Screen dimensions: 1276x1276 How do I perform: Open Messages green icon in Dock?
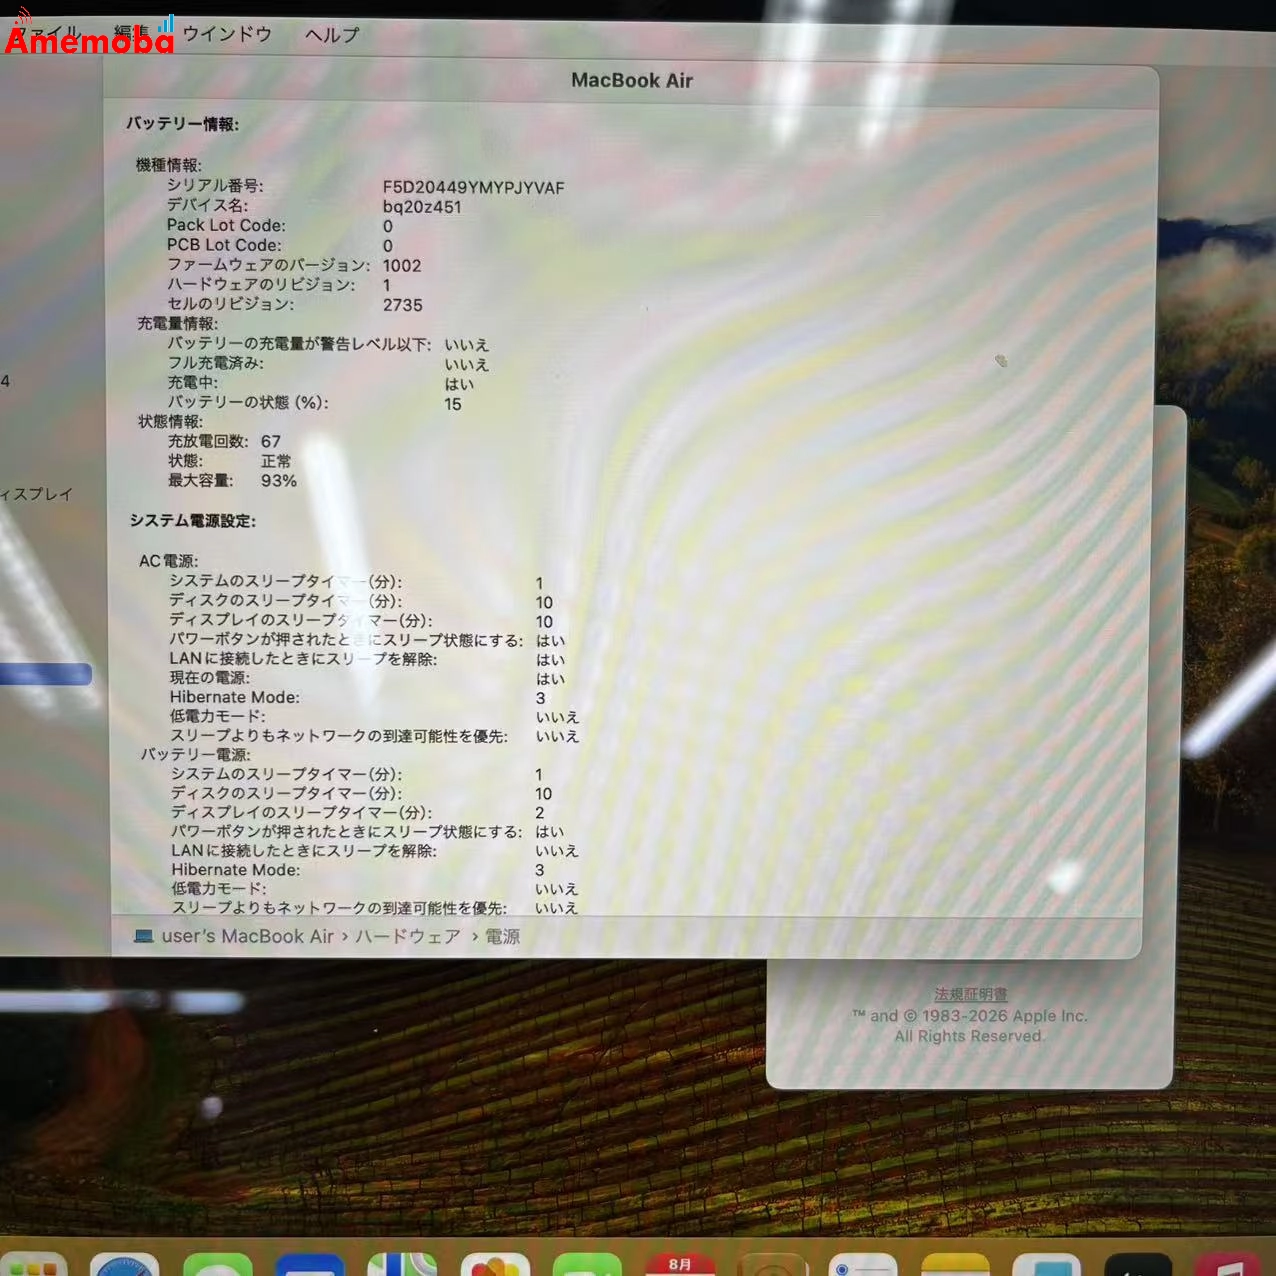(217, 1264)
